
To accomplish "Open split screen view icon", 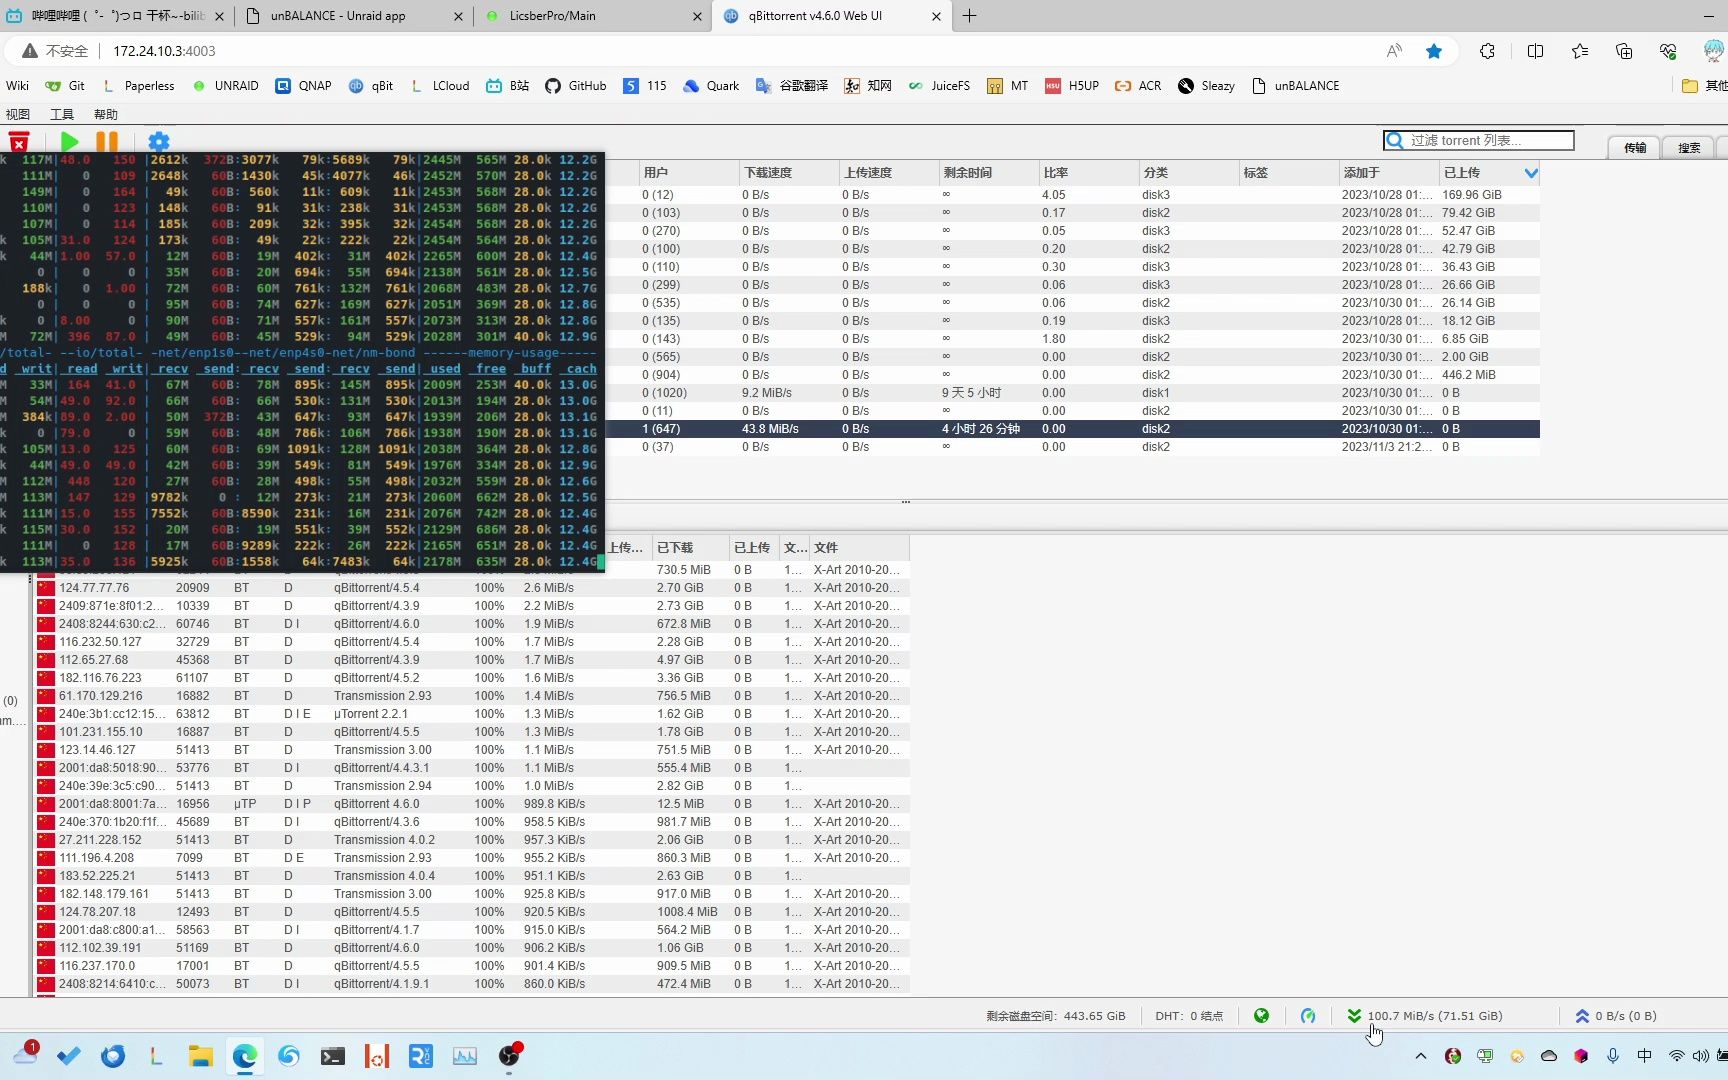I will point(1536,51).
